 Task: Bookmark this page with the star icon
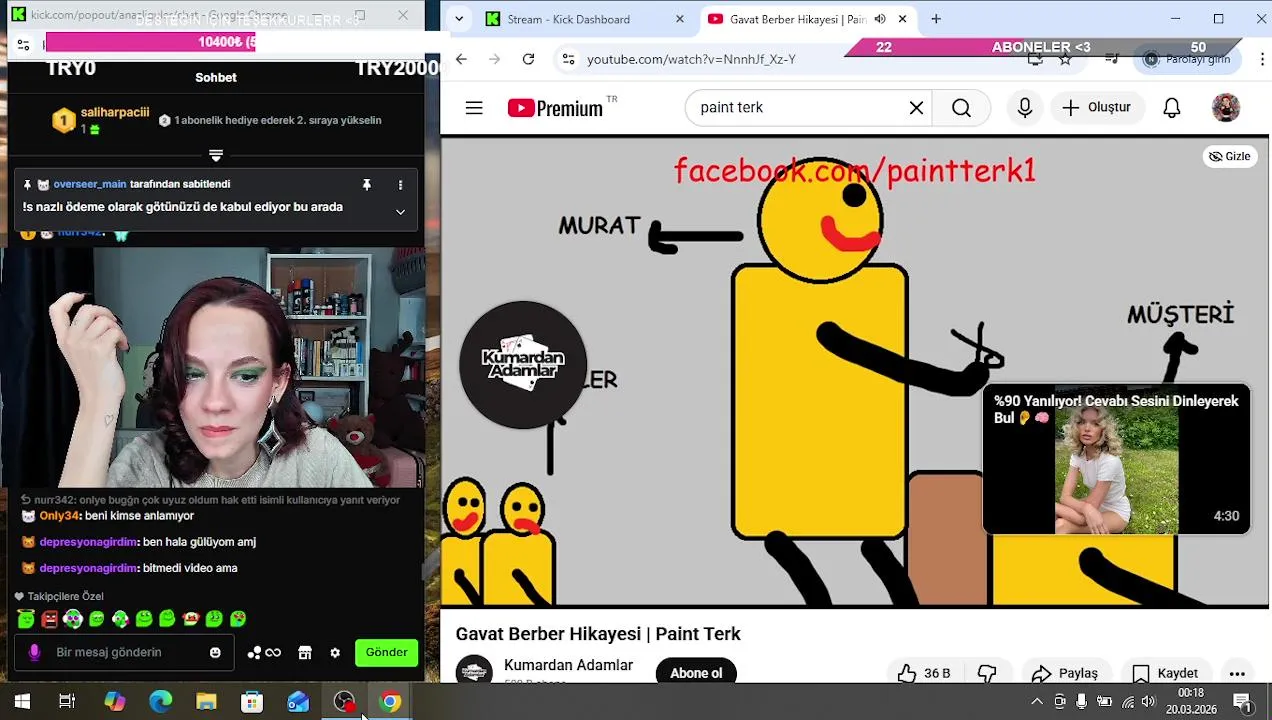click(1065, 59)
